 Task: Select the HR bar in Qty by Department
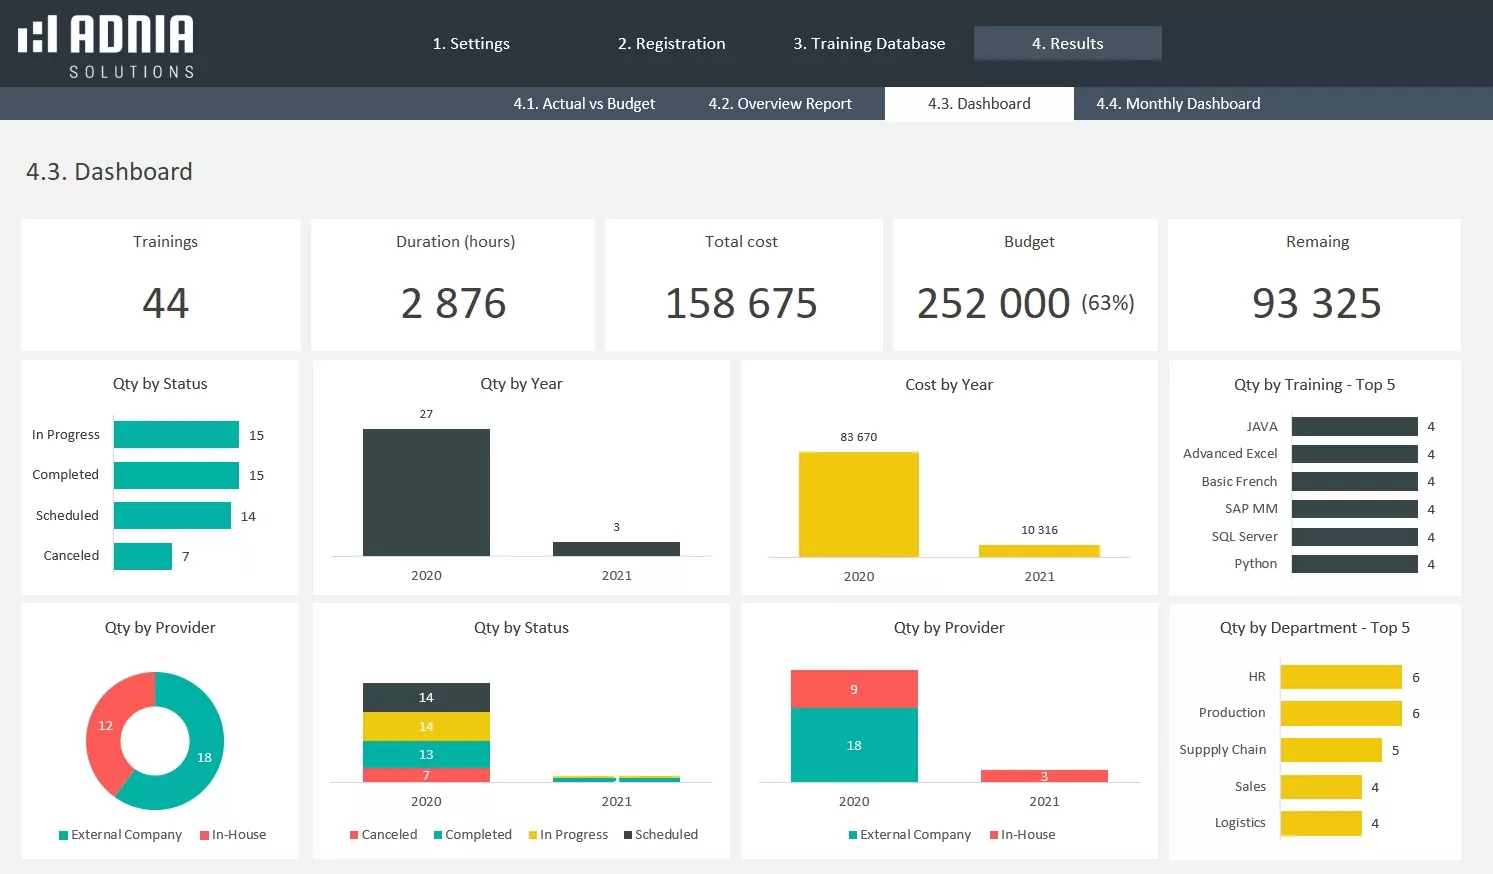point(1340,677)
